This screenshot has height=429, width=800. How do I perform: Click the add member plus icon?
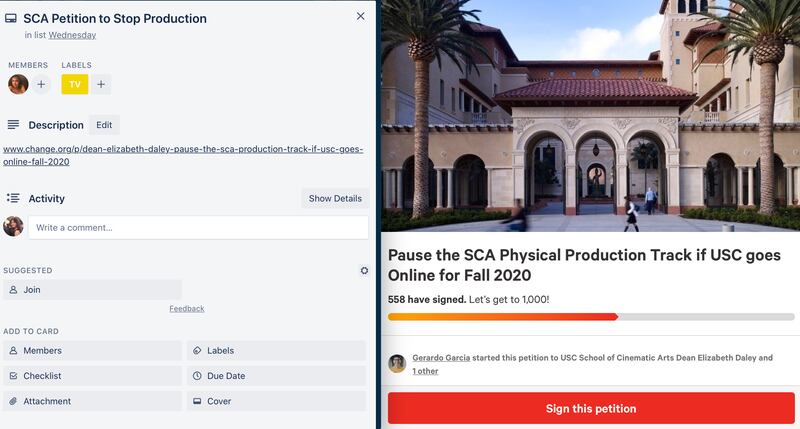[x=41, y=85]
